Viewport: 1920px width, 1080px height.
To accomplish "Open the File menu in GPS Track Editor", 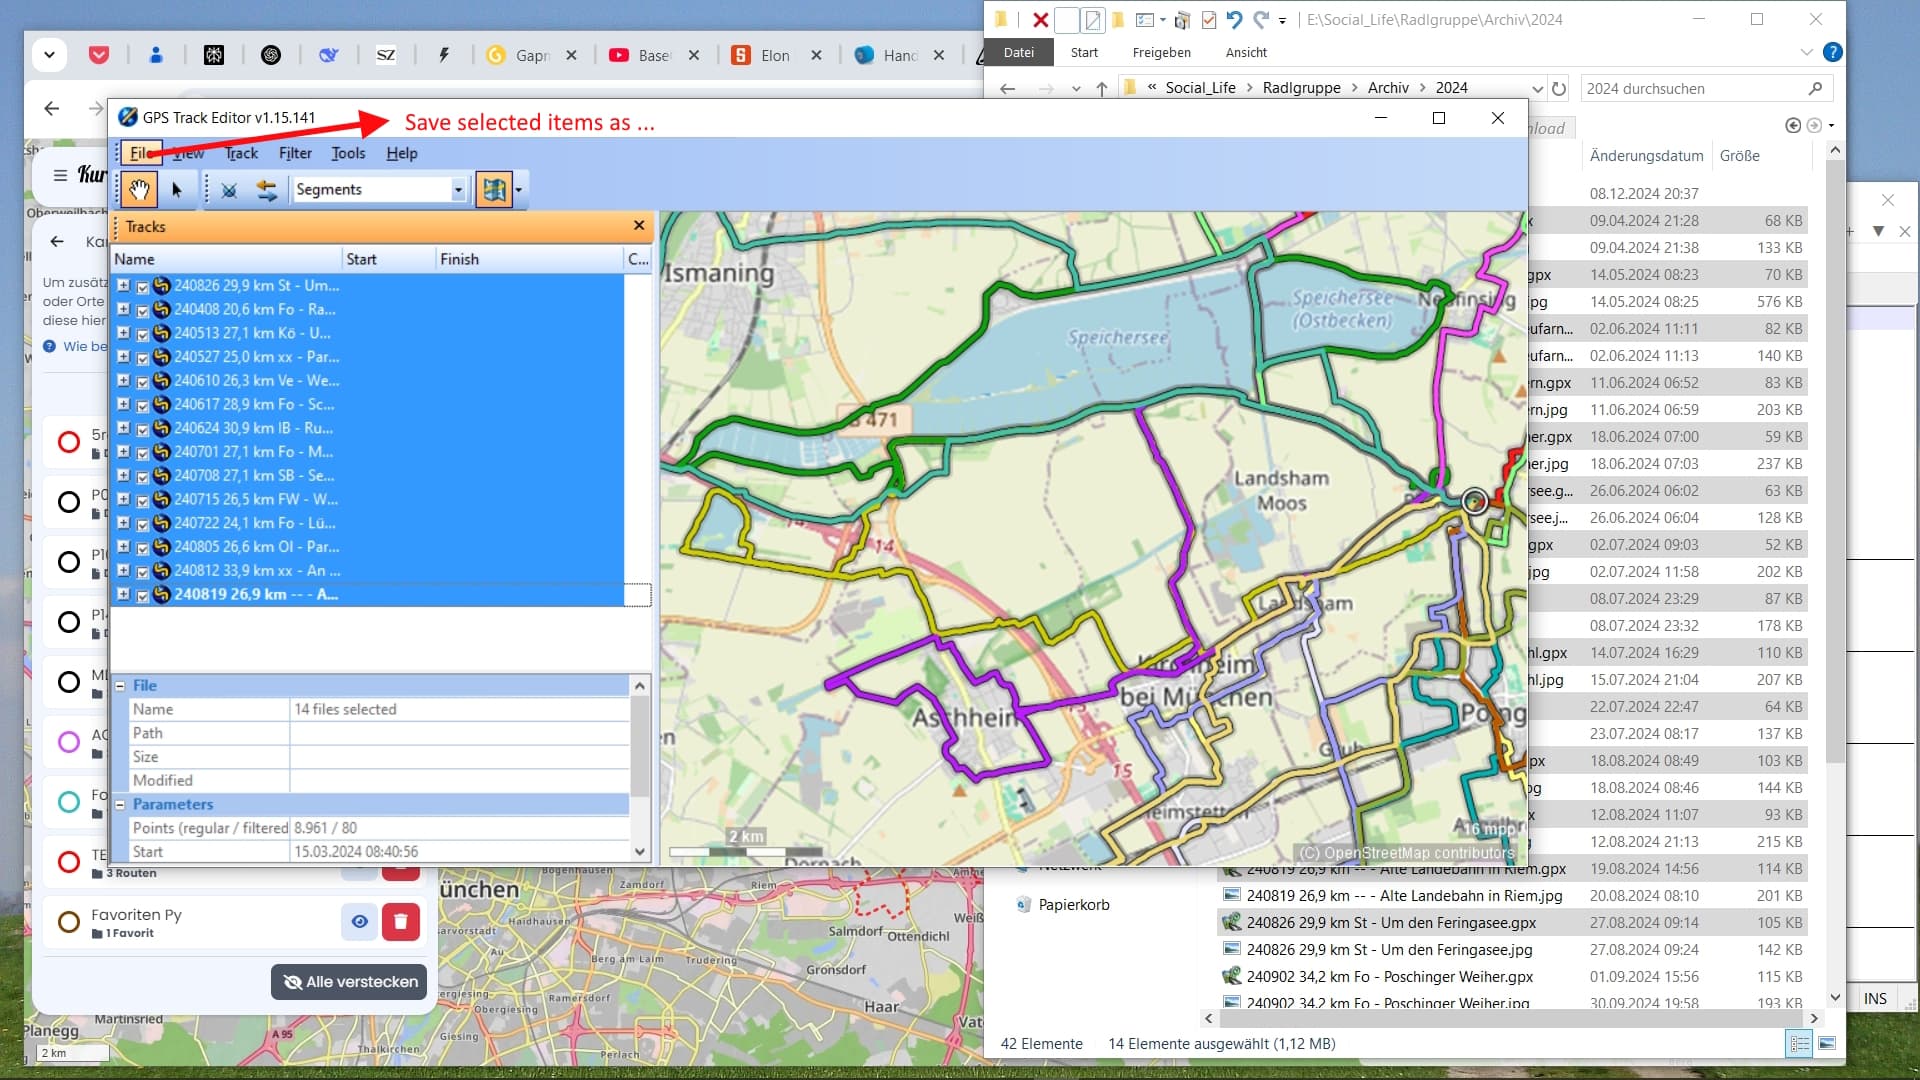I will point(140,153).
